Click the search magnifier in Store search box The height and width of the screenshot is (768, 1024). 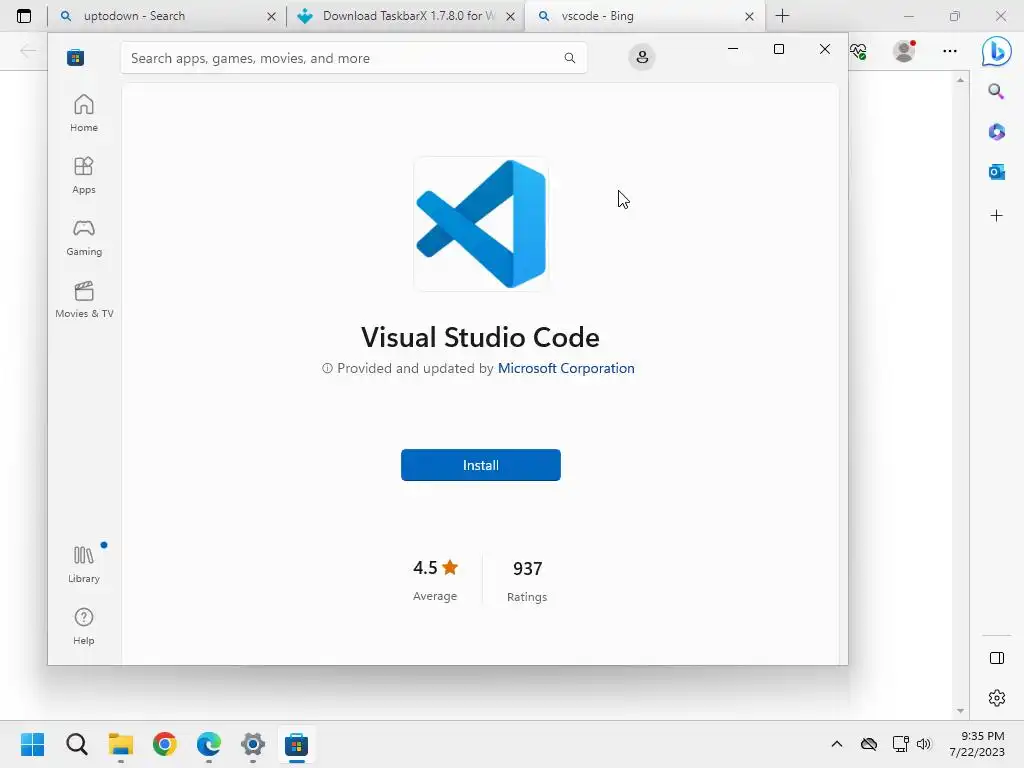[x=569, y=58]
